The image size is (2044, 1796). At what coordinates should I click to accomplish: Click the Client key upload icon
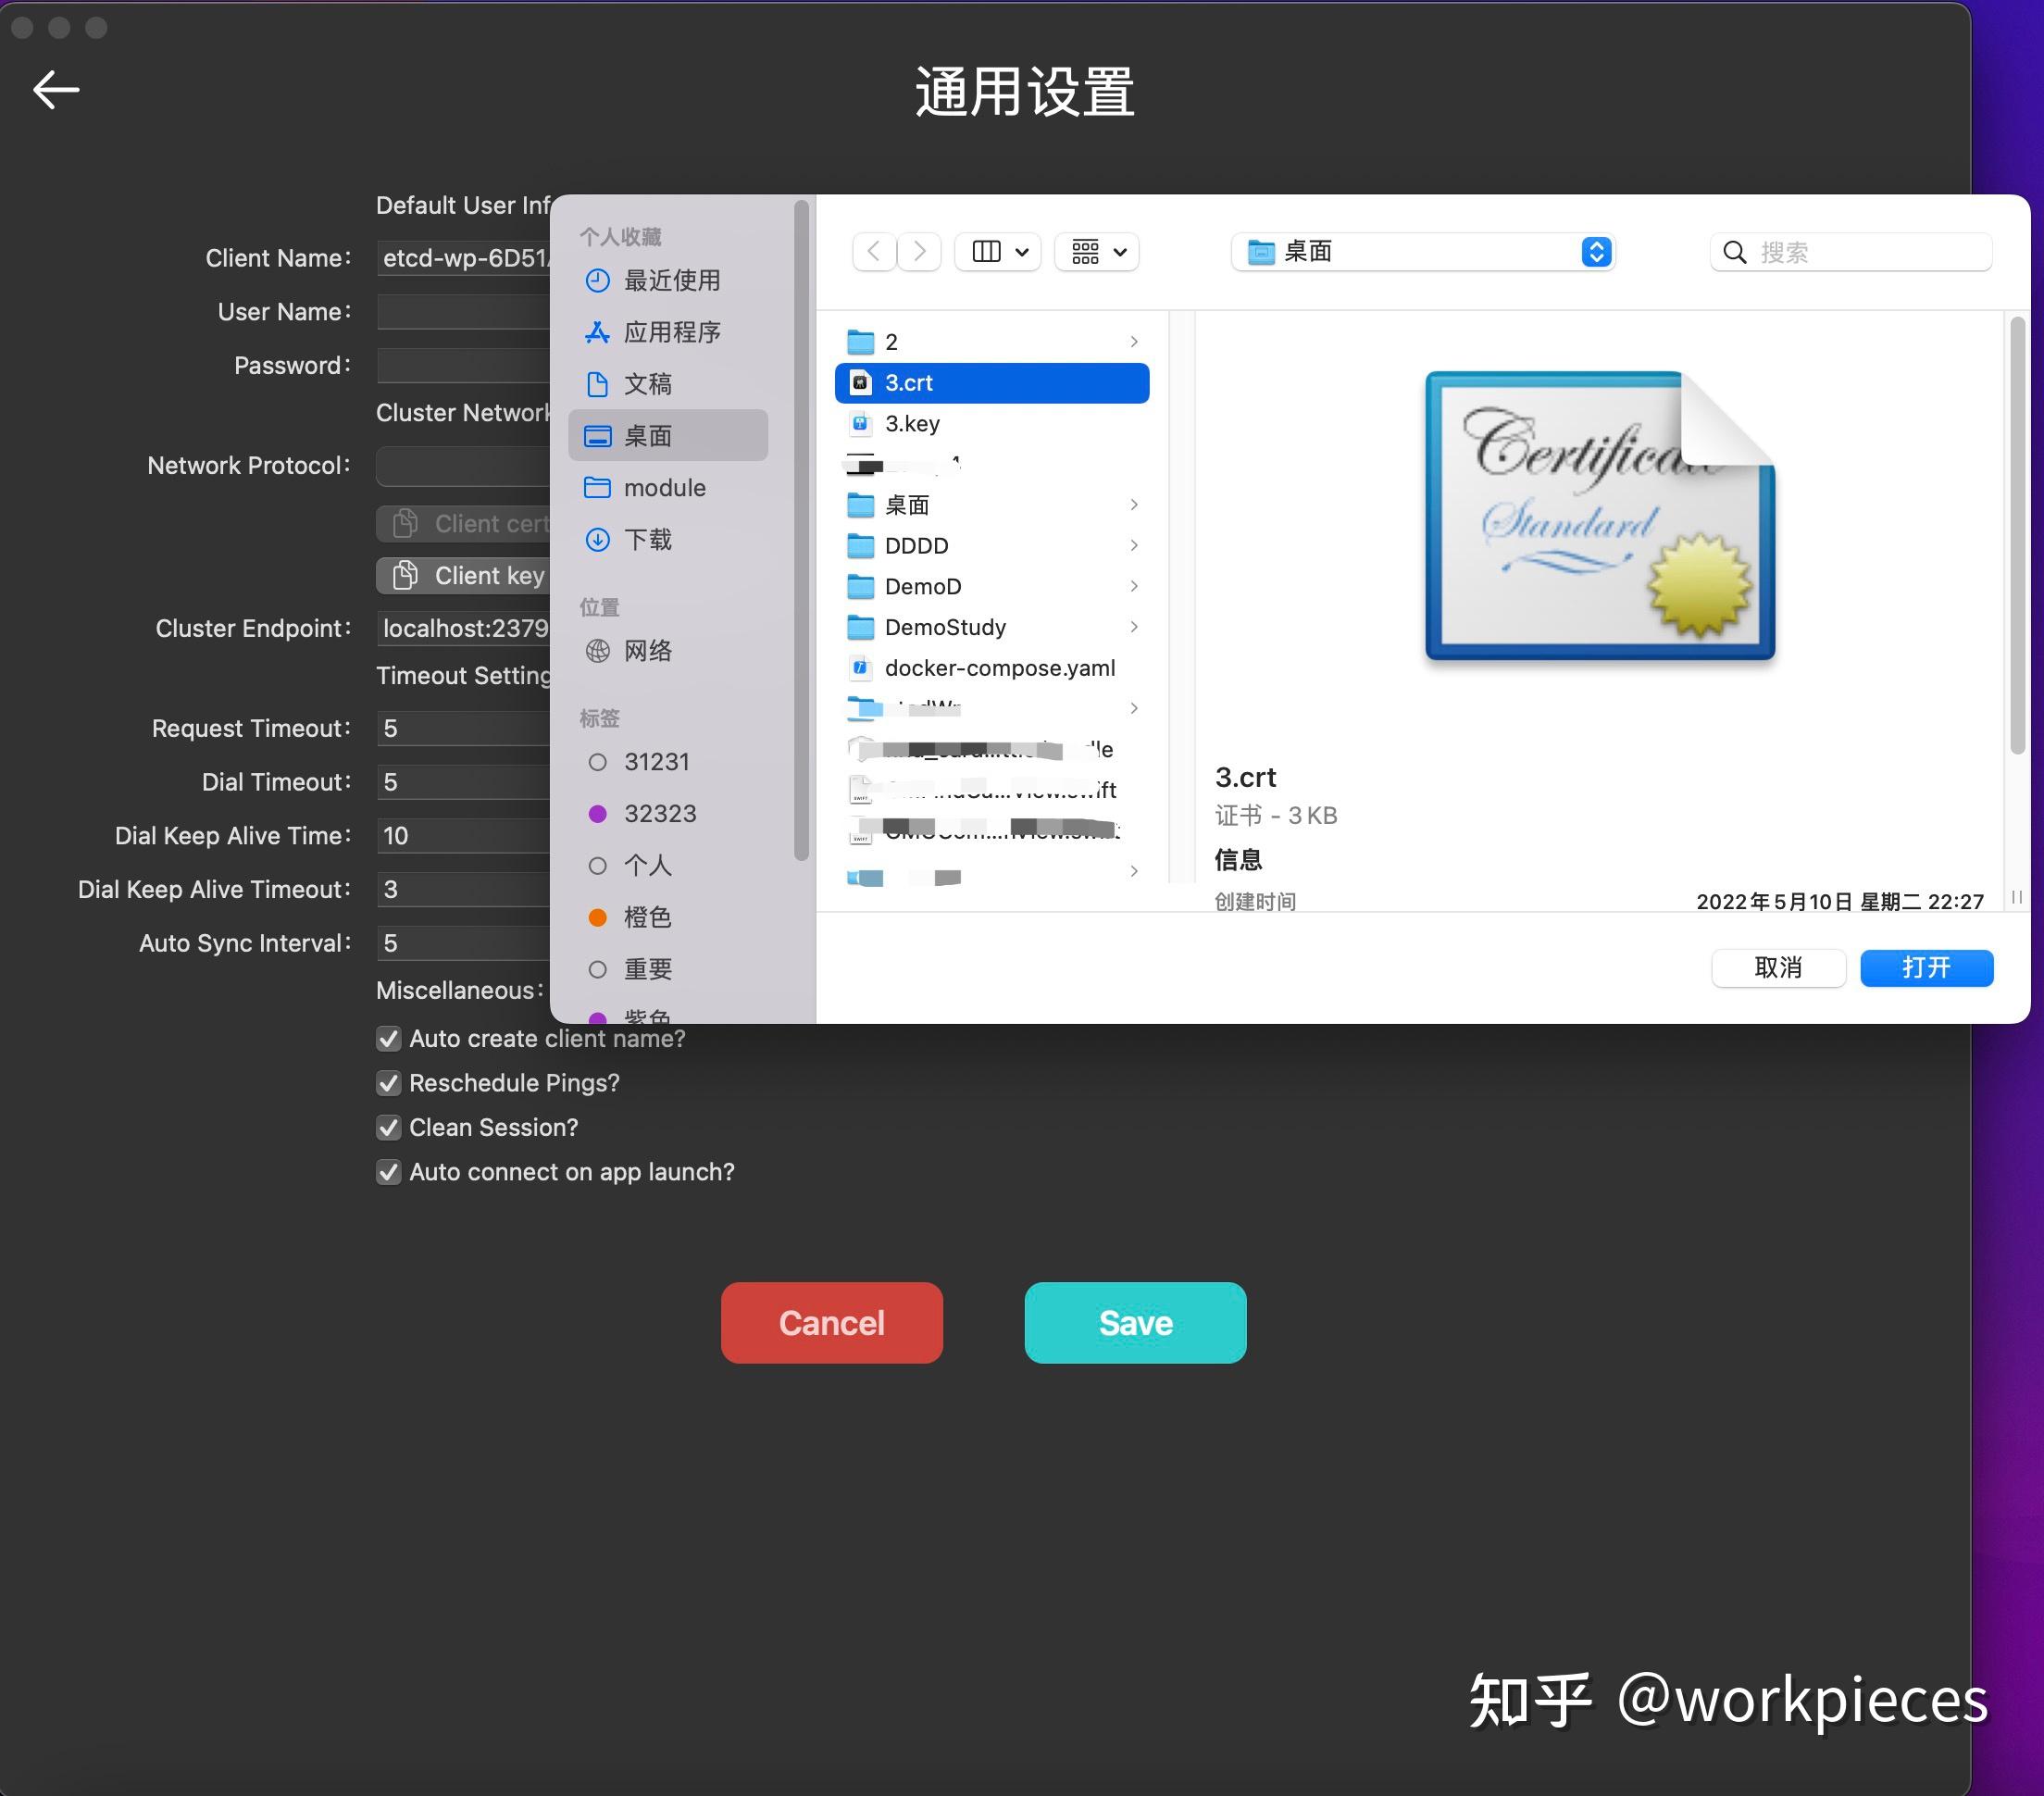coord(404,575)
